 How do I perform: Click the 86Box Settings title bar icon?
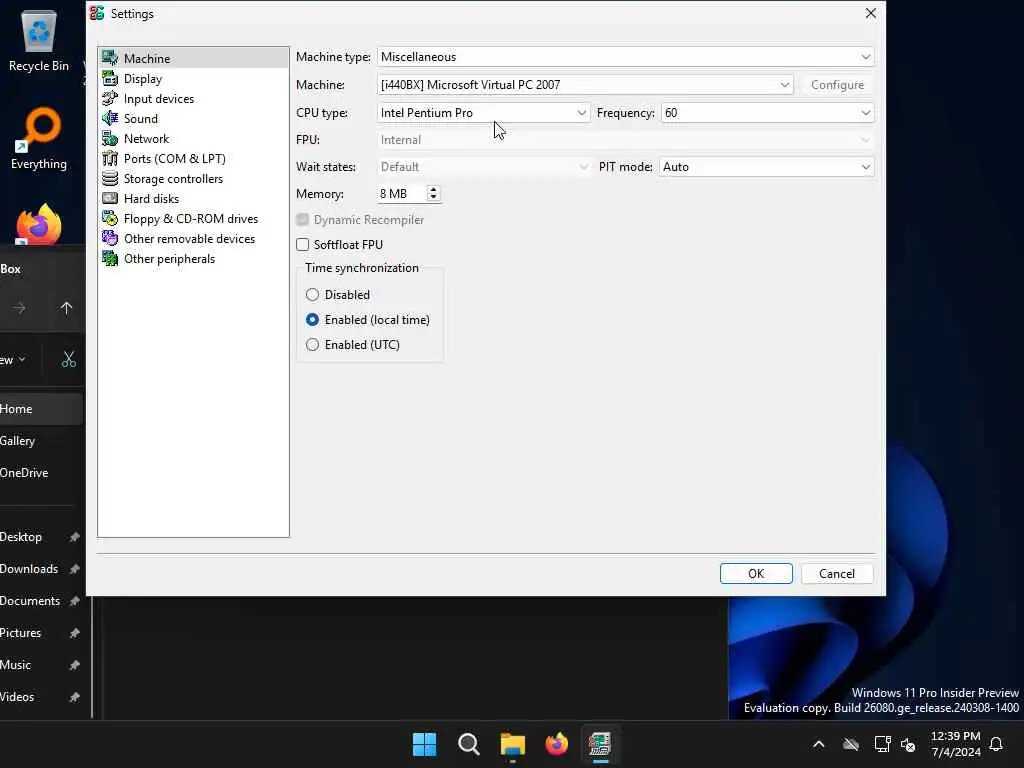(97, 14)
